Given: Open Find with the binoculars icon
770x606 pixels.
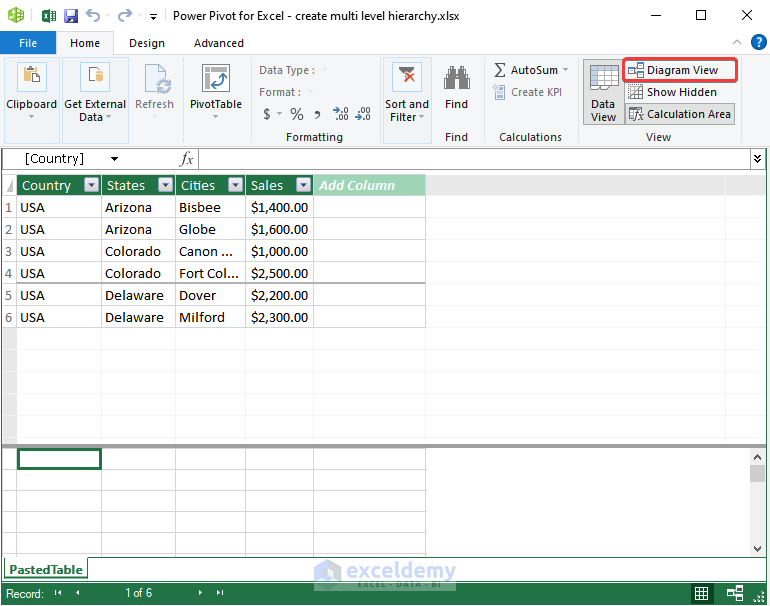Looking at the screenshot, I should pos(456,78).
